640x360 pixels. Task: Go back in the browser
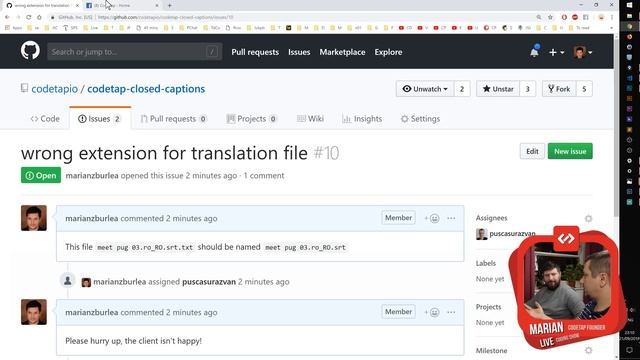point(7,17)
